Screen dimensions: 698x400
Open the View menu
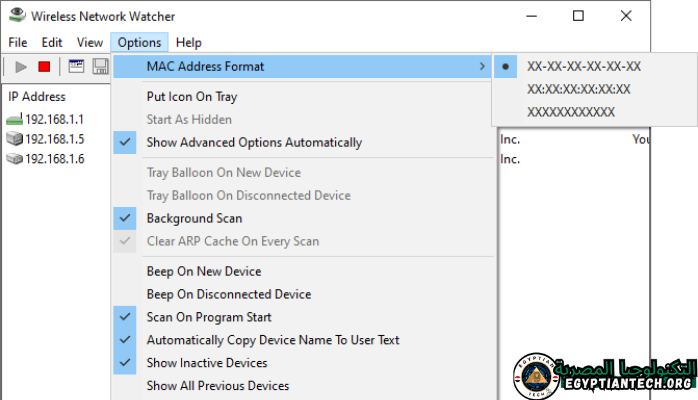pos(89,43)
